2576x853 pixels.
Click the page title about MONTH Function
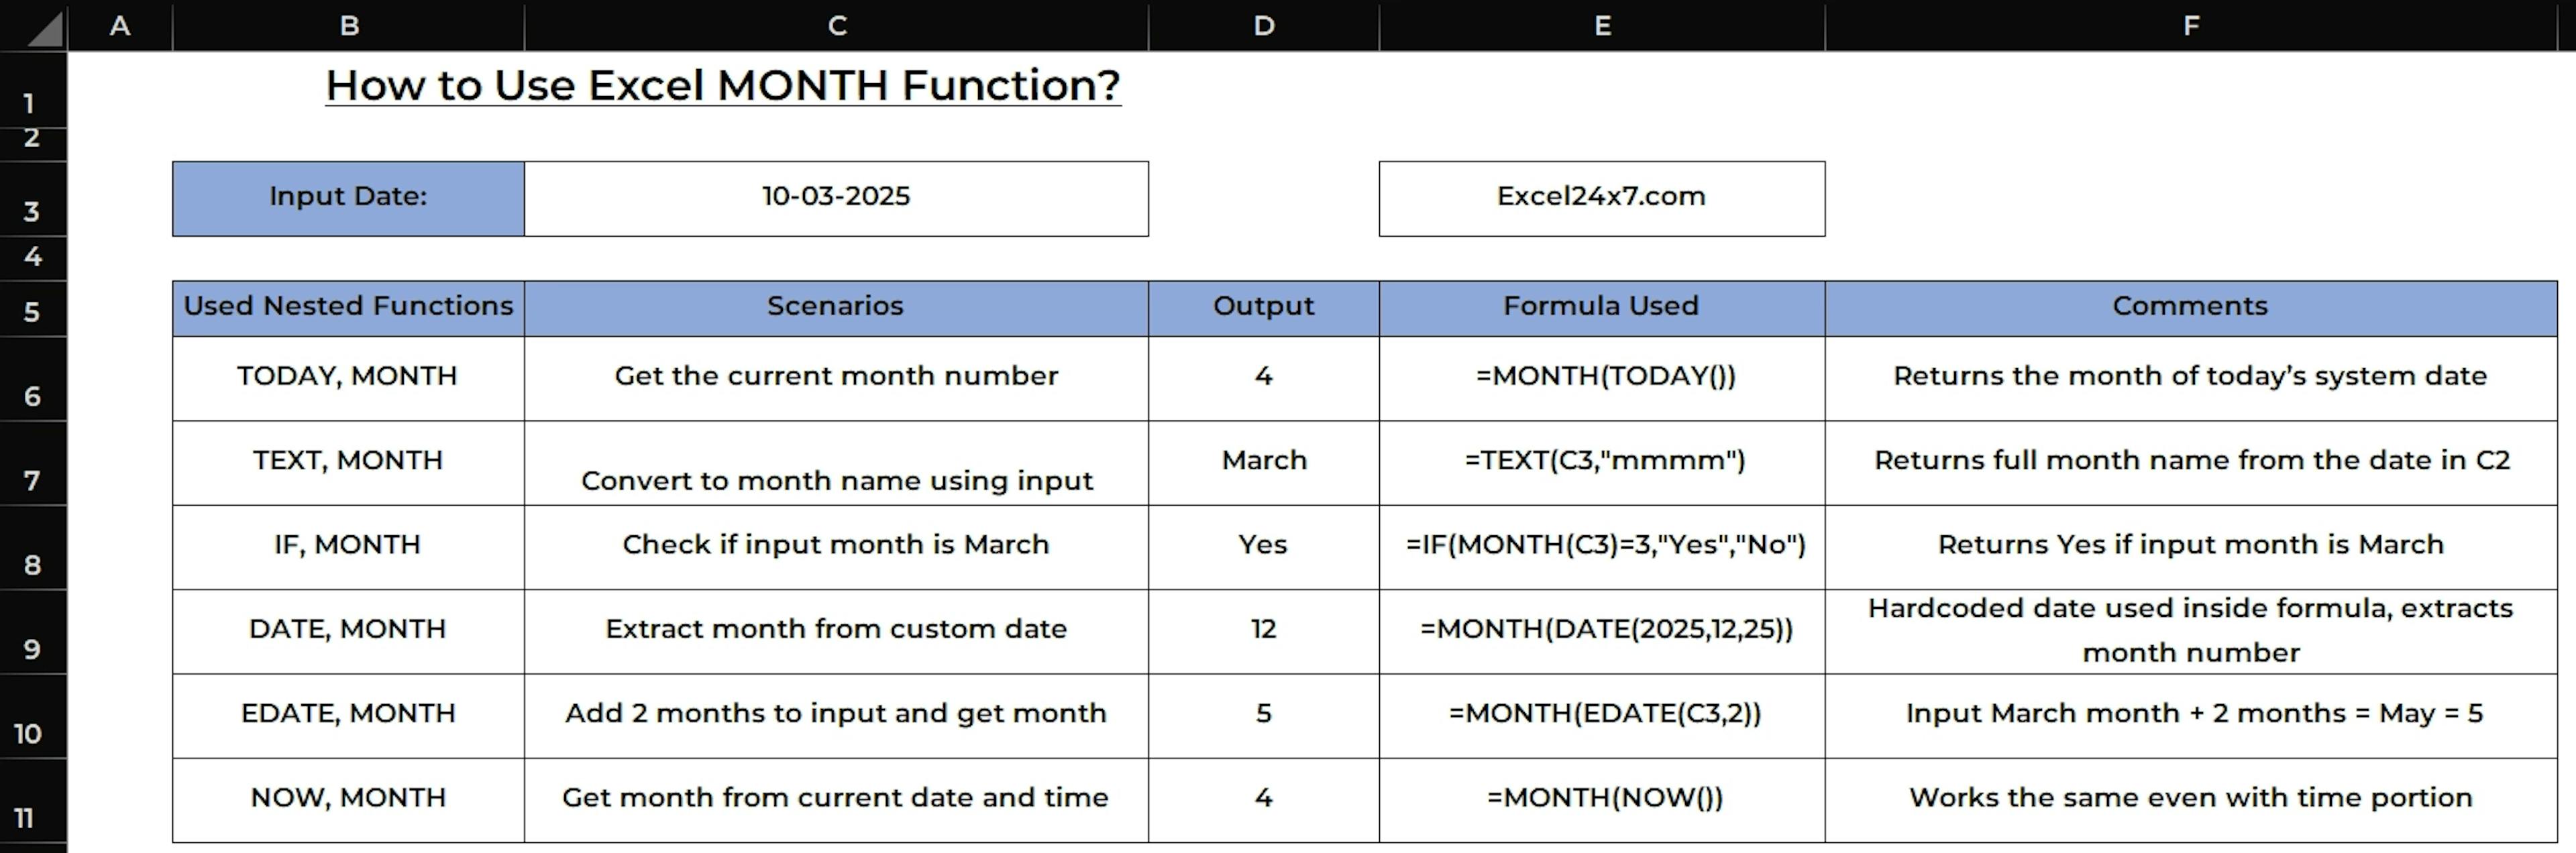coord(723,86)
